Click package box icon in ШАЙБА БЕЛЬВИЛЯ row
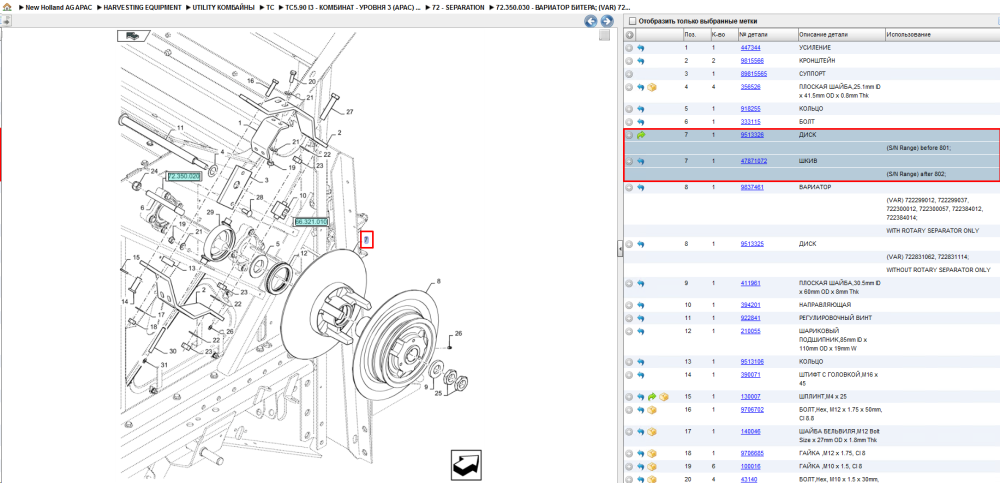This screenshot has height=483, width=1000. 652,432
